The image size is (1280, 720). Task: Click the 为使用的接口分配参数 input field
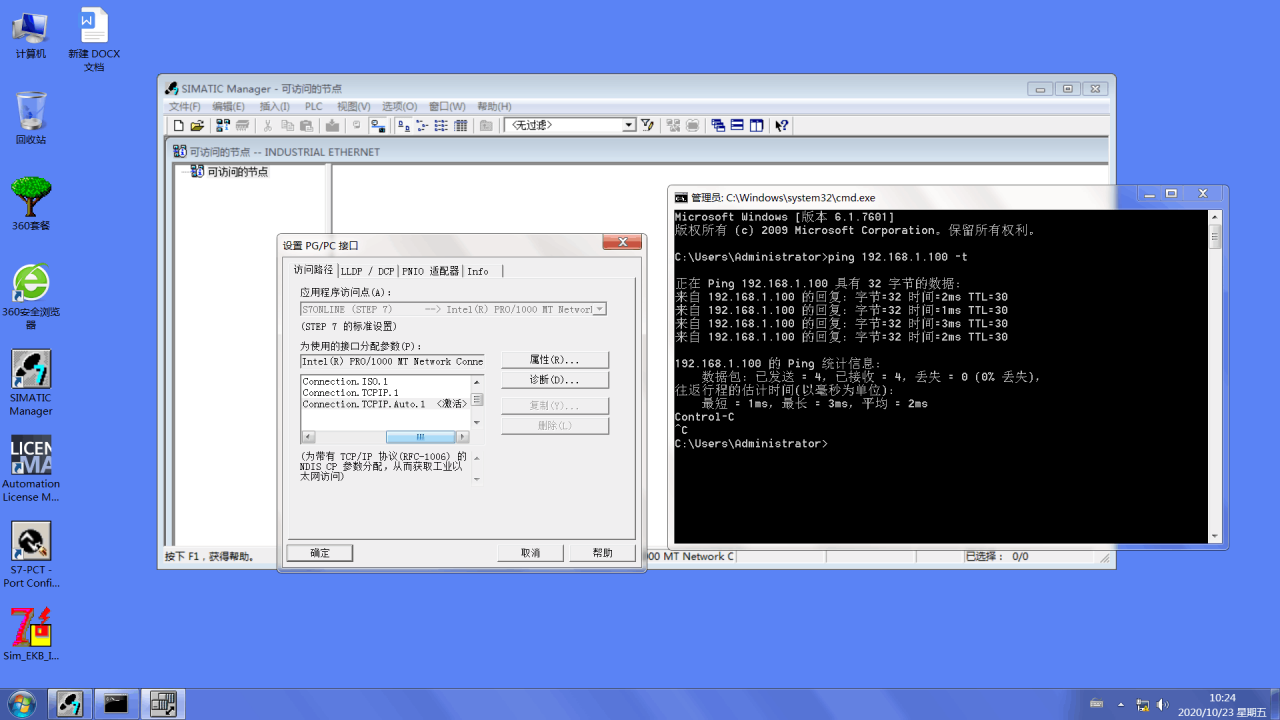click(392, 361)
